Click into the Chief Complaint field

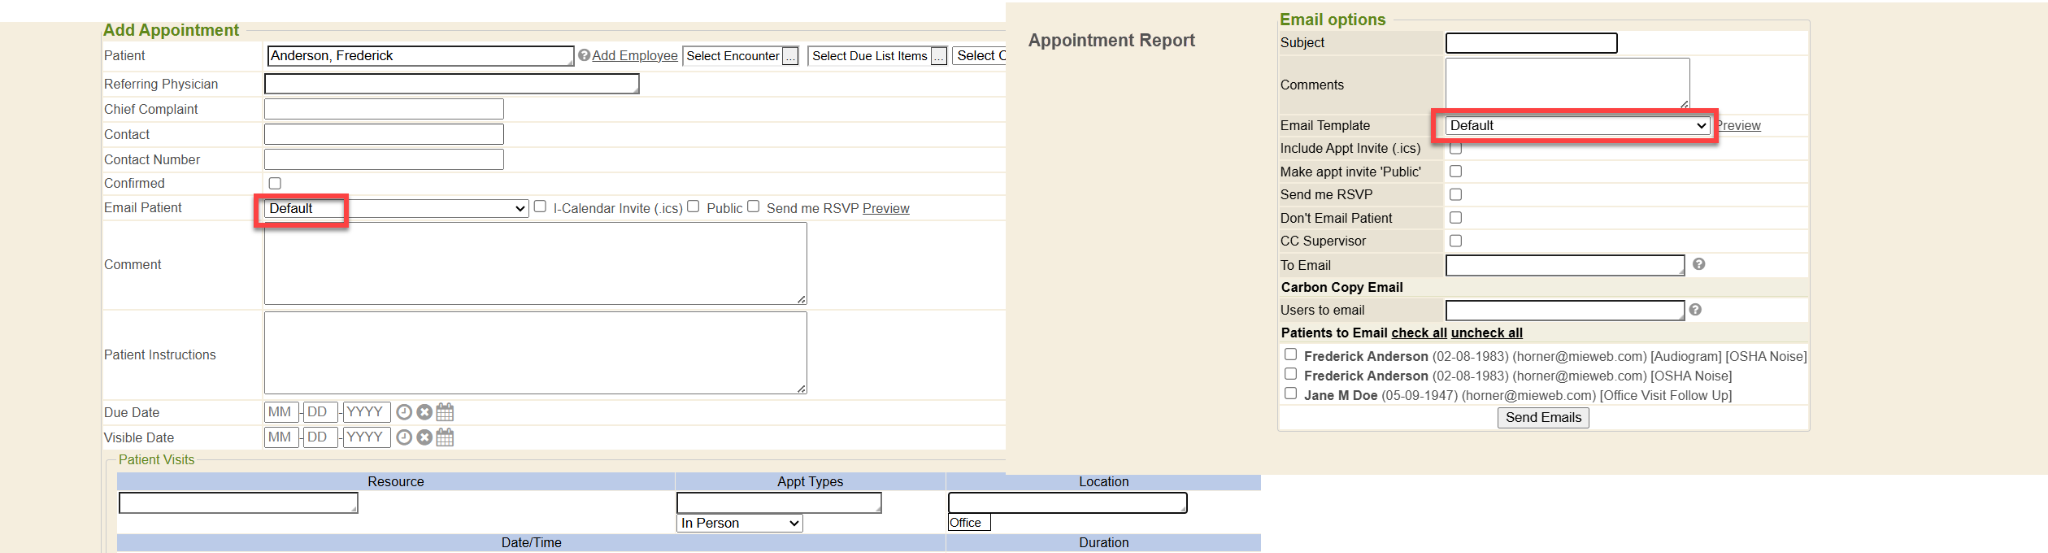(x=384, y=109)
